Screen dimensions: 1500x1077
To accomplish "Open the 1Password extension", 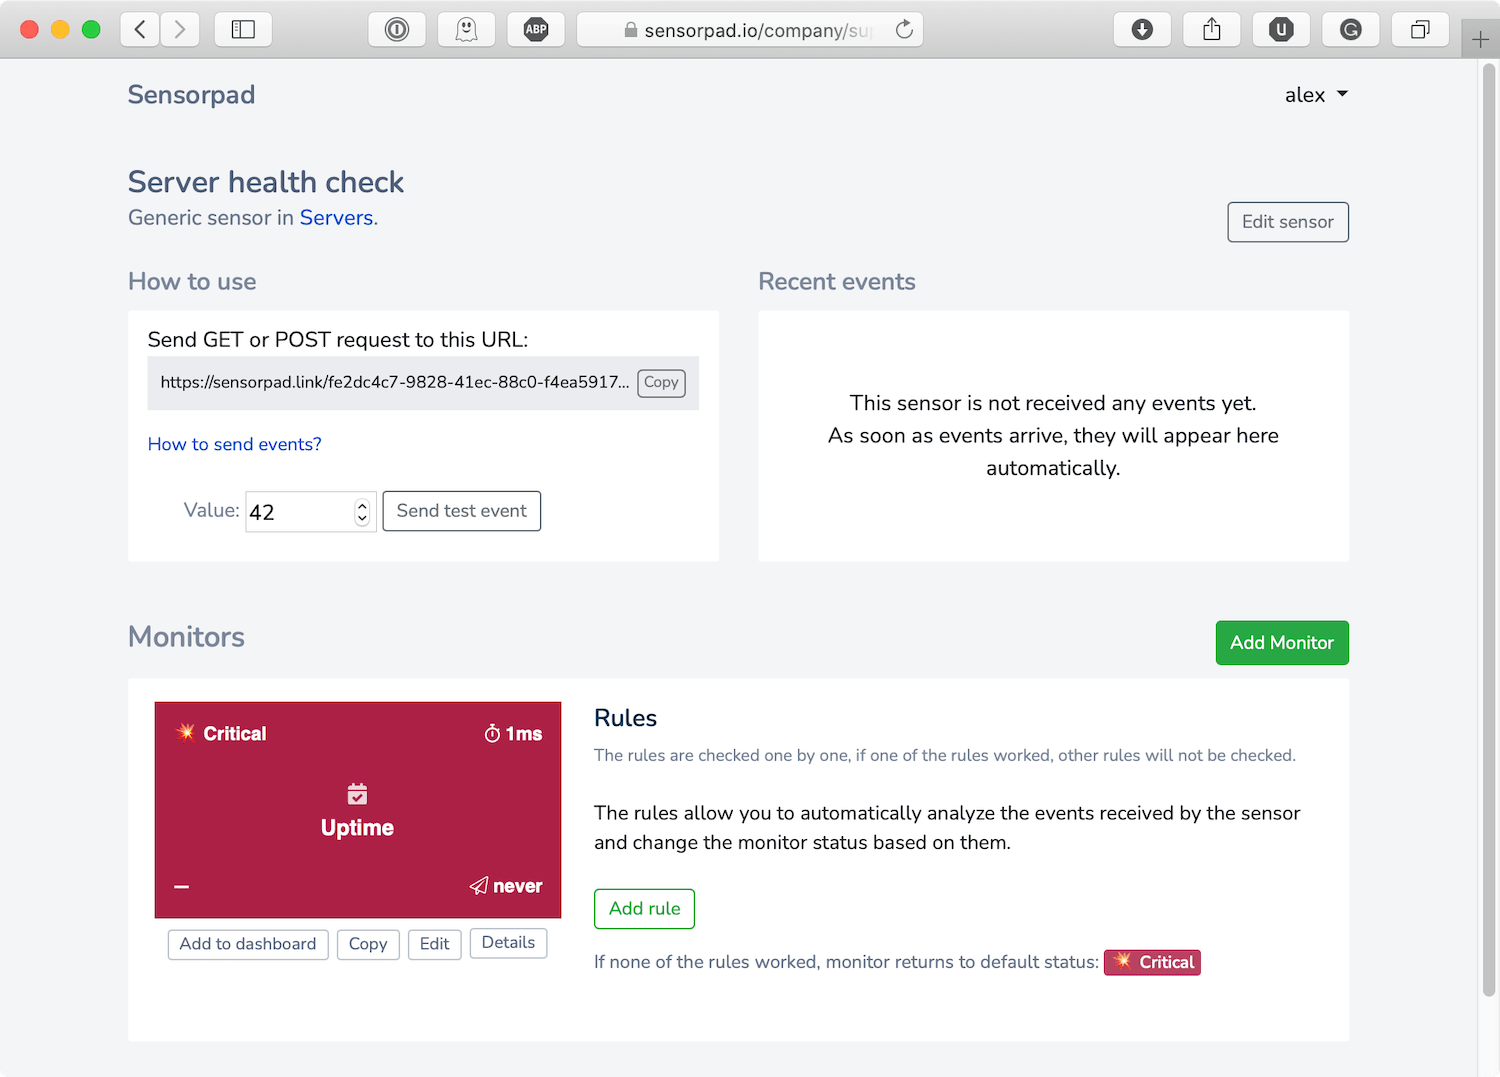I will (397, 29).
